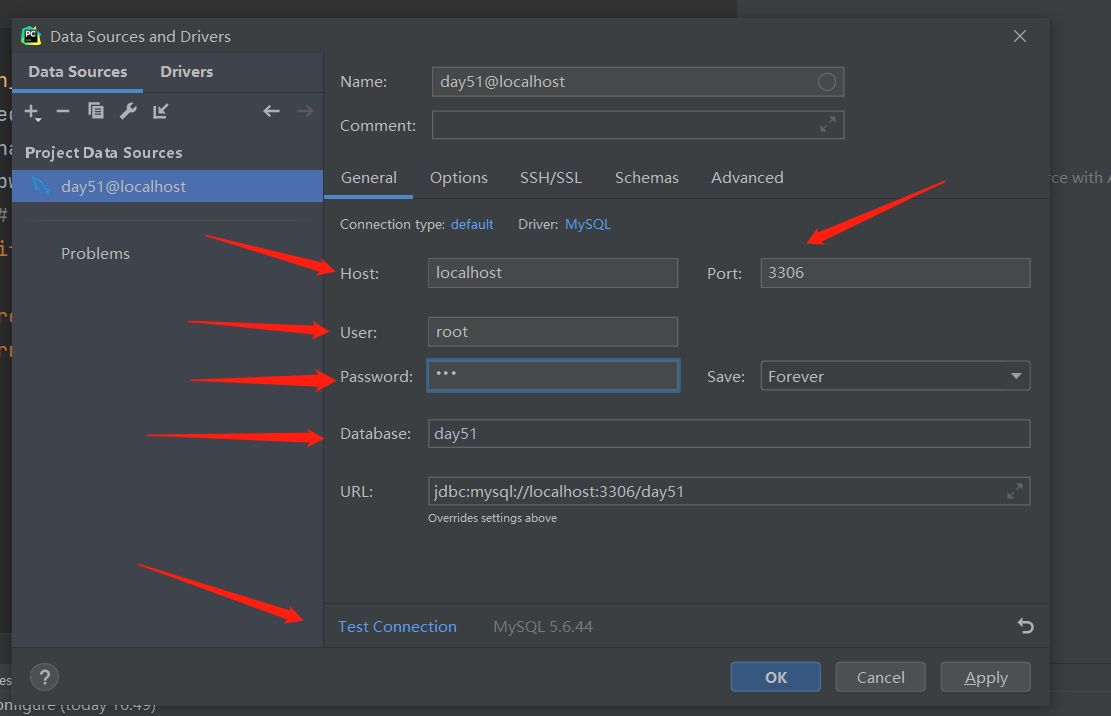Screen dimensions: 1111x716
Task: Click MySQL 5.6.44 version text
Action: (x=543, y=627)
